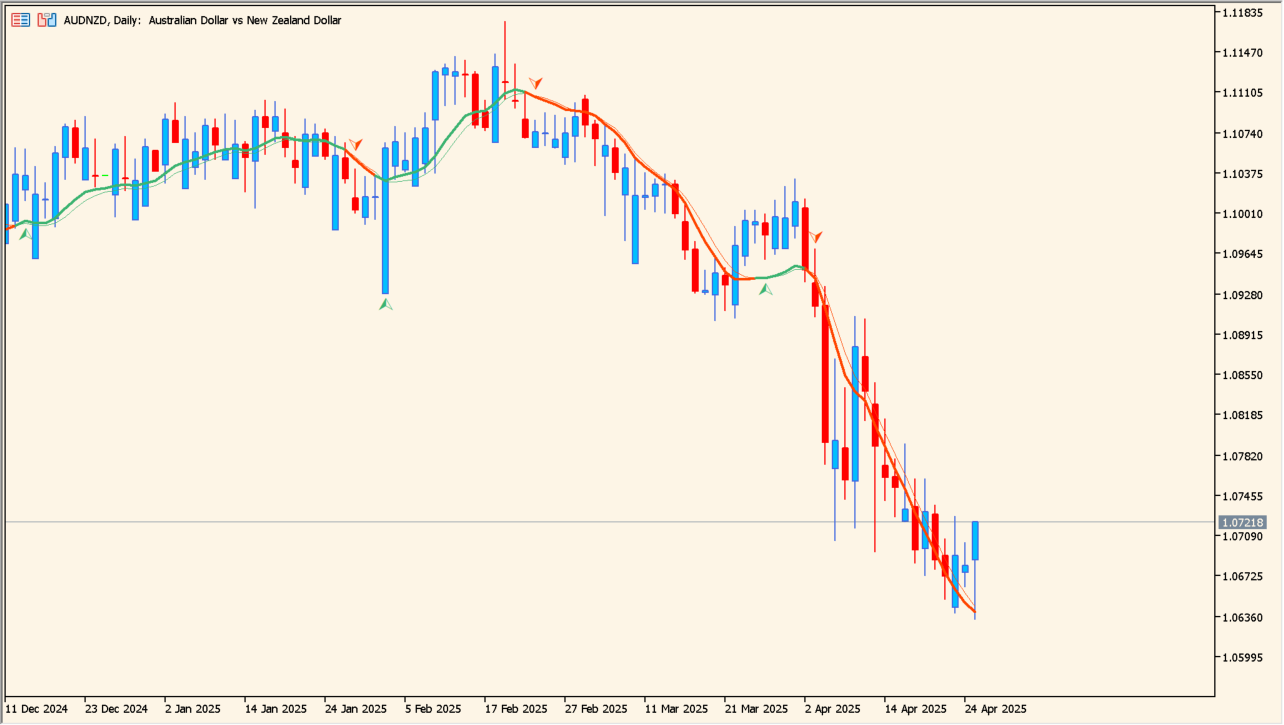Click the 2 Jan 2025 date label
This screenshot has height=725, width=1284.
(x=193, y=709)
